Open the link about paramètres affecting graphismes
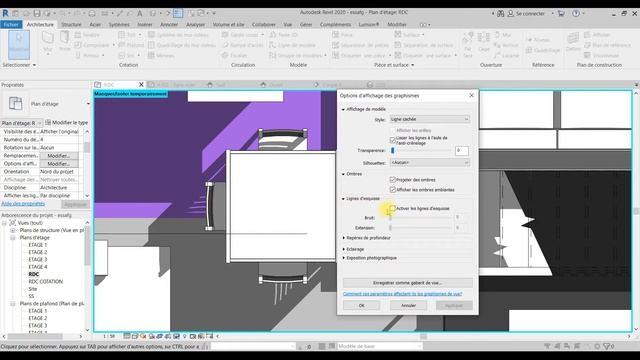Viewport: 640px width, 360px height. click(x=402, y=294)
